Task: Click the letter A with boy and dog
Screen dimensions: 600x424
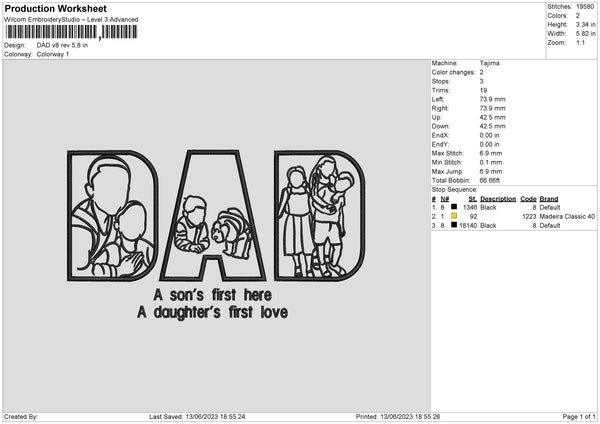Action: click(x=212, y=216)
